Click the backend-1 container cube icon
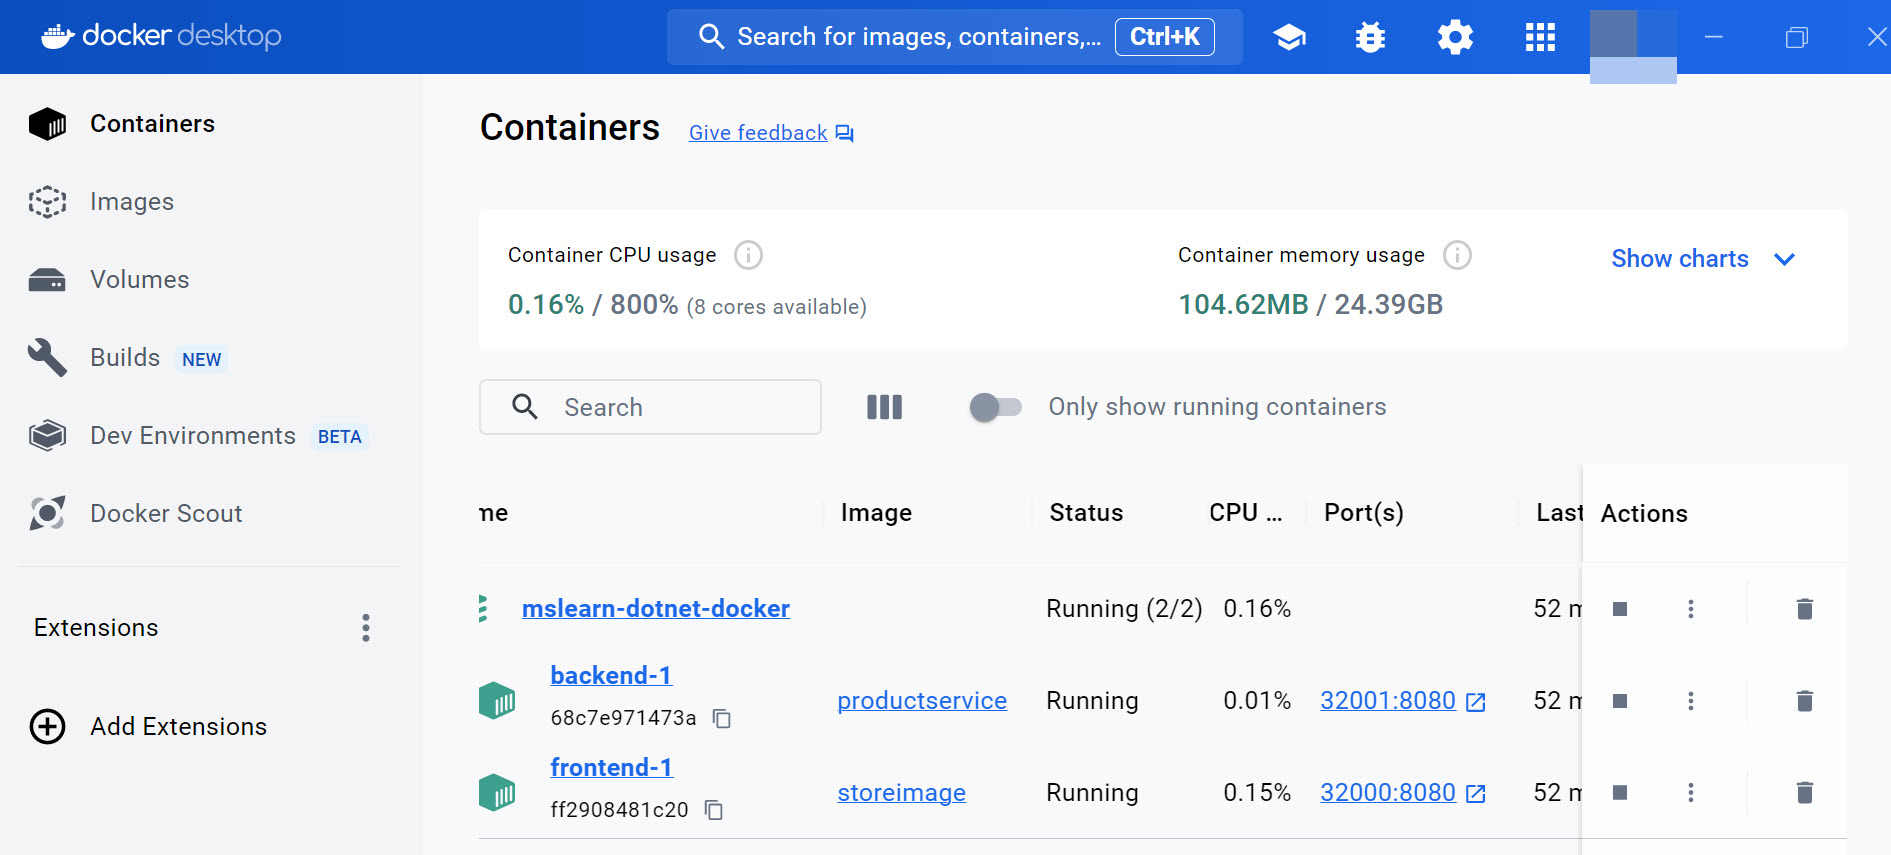1891x855 pixels. coord(497,700)
